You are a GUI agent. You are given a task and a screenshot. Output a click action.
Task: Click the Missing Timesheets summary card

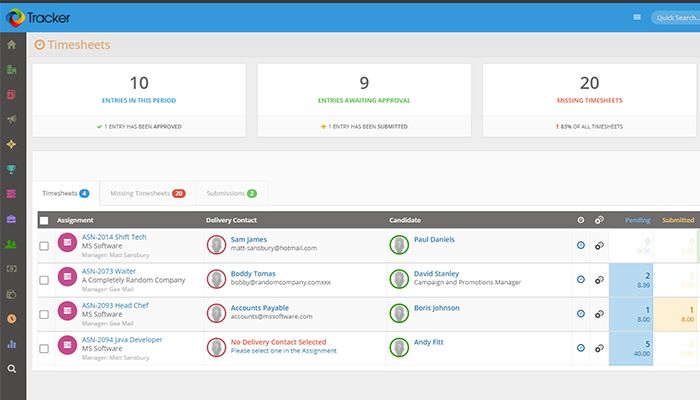click(589, 100)
